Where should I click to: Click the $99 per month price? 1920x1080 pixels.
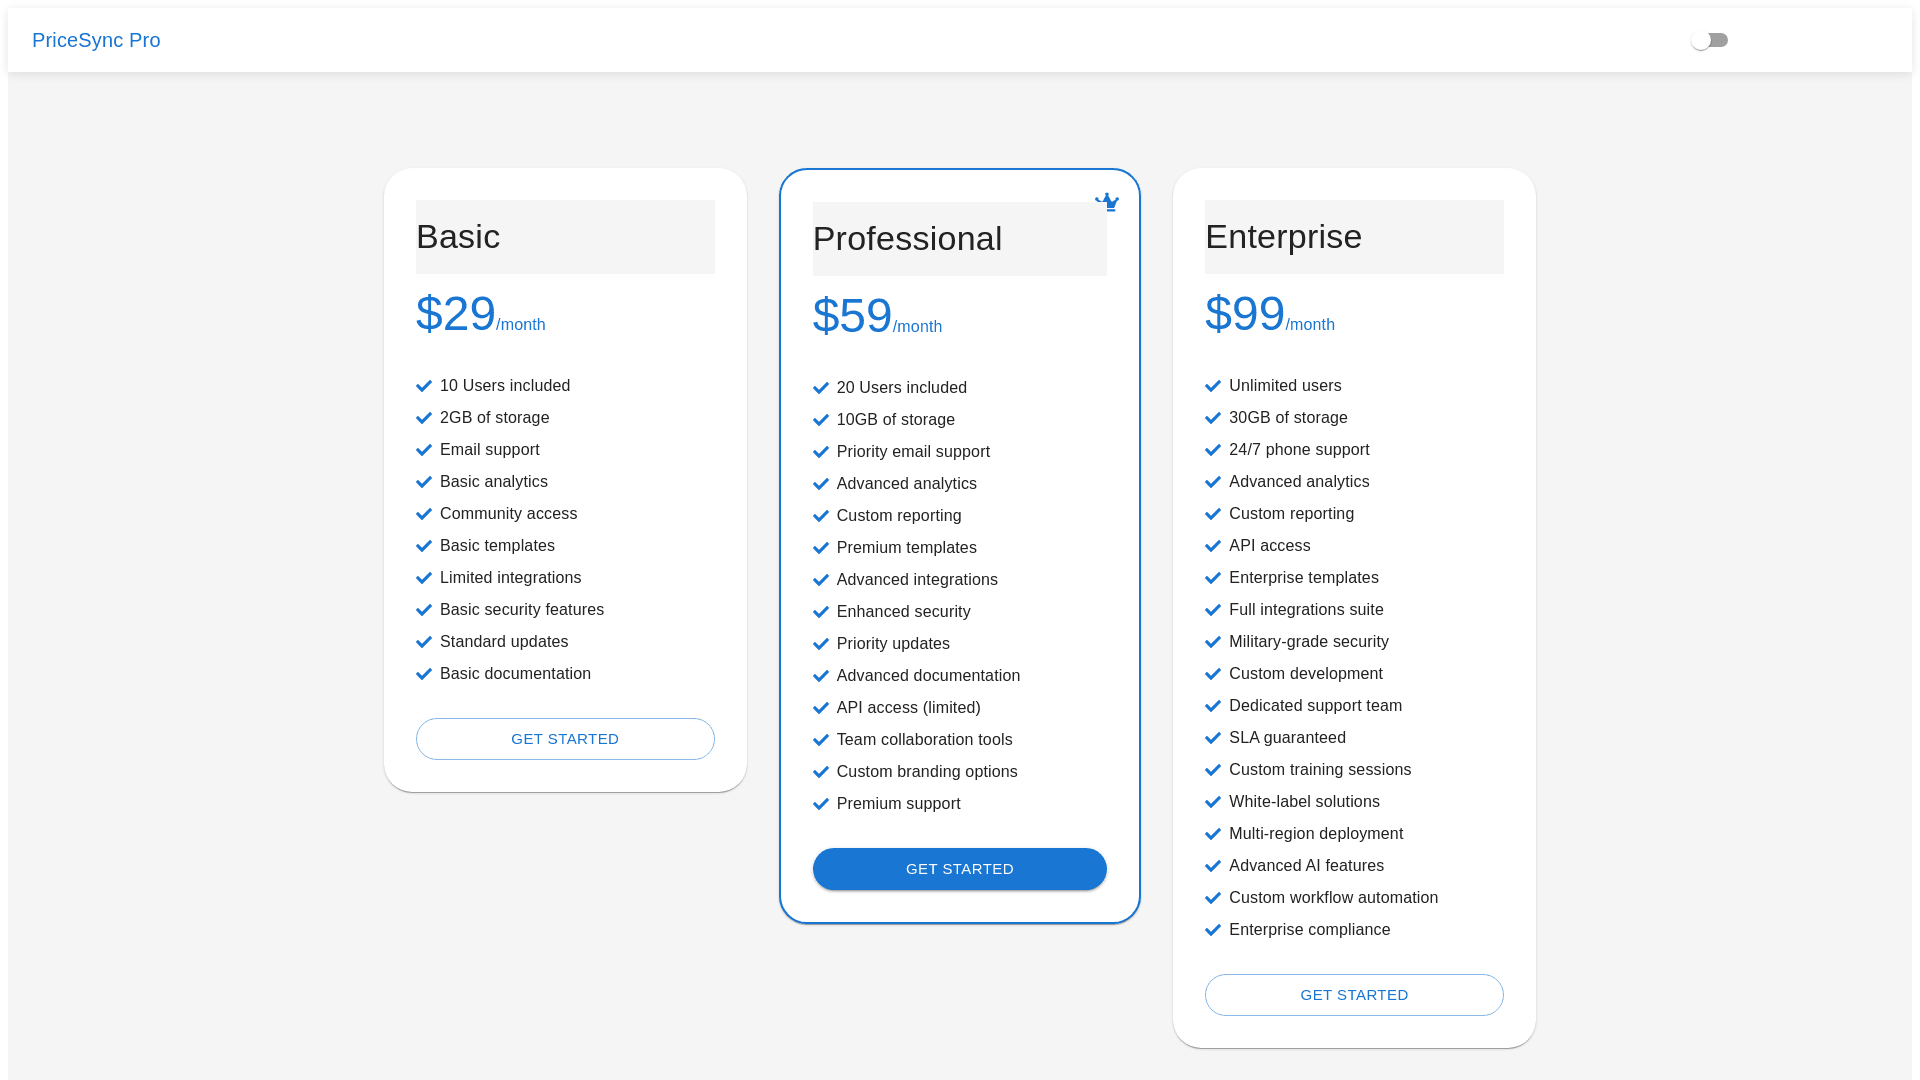1269,315
